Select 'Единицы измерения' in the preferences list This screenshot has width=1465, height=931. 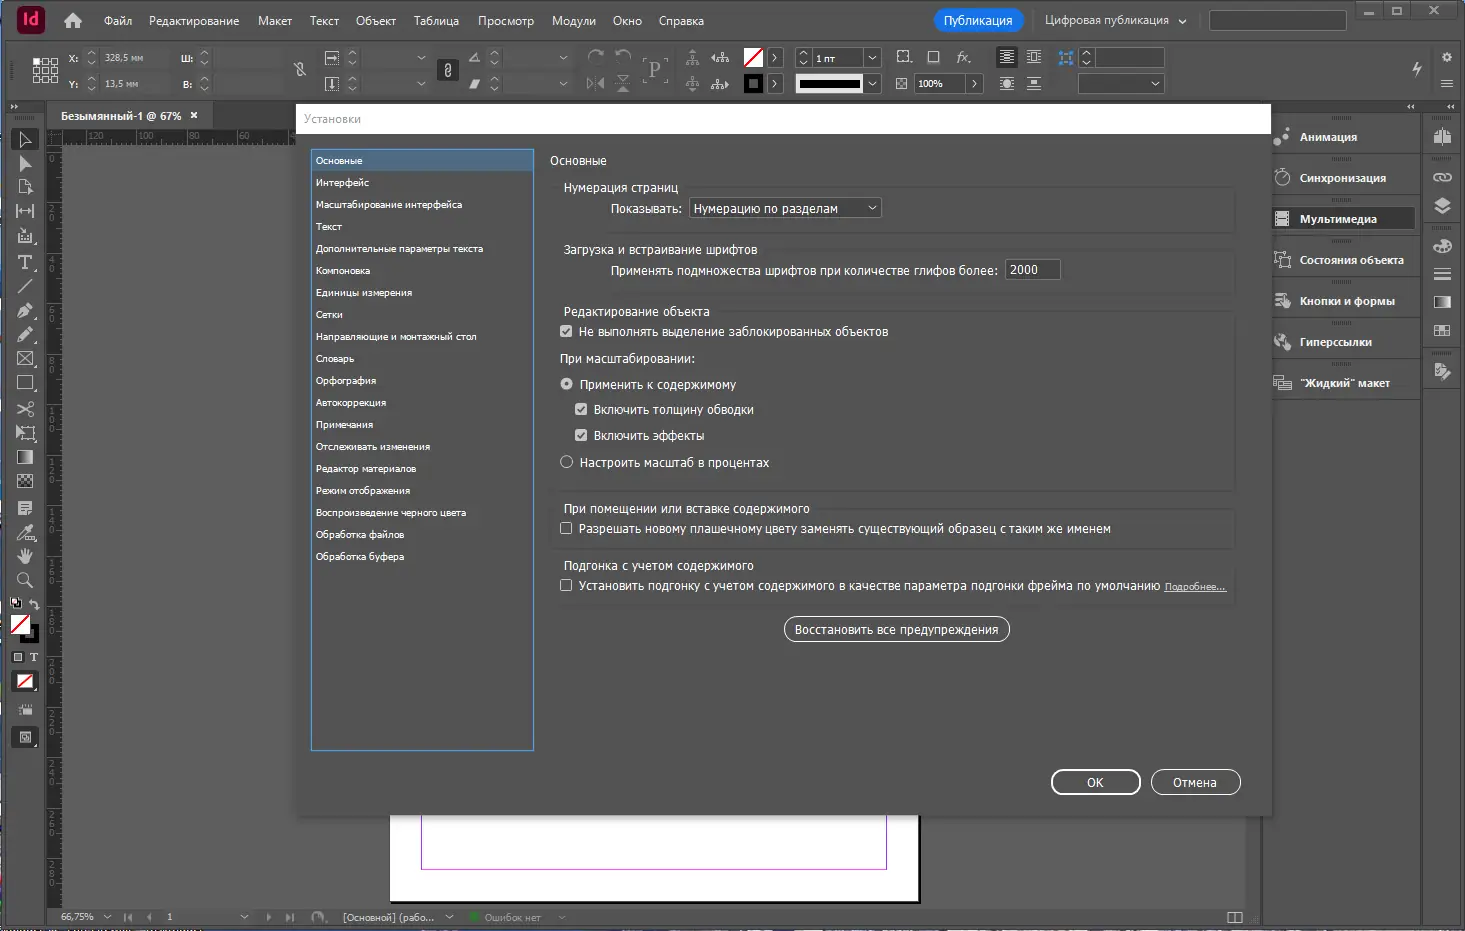422,293
